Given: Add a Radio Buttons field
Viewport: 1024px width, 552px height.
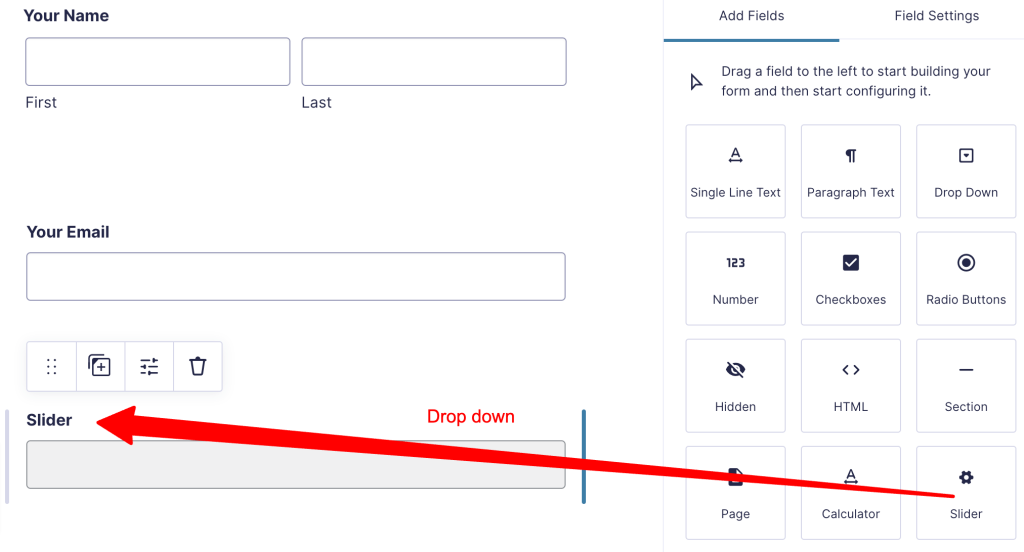Looking at the screenshot, I should 966,278.
